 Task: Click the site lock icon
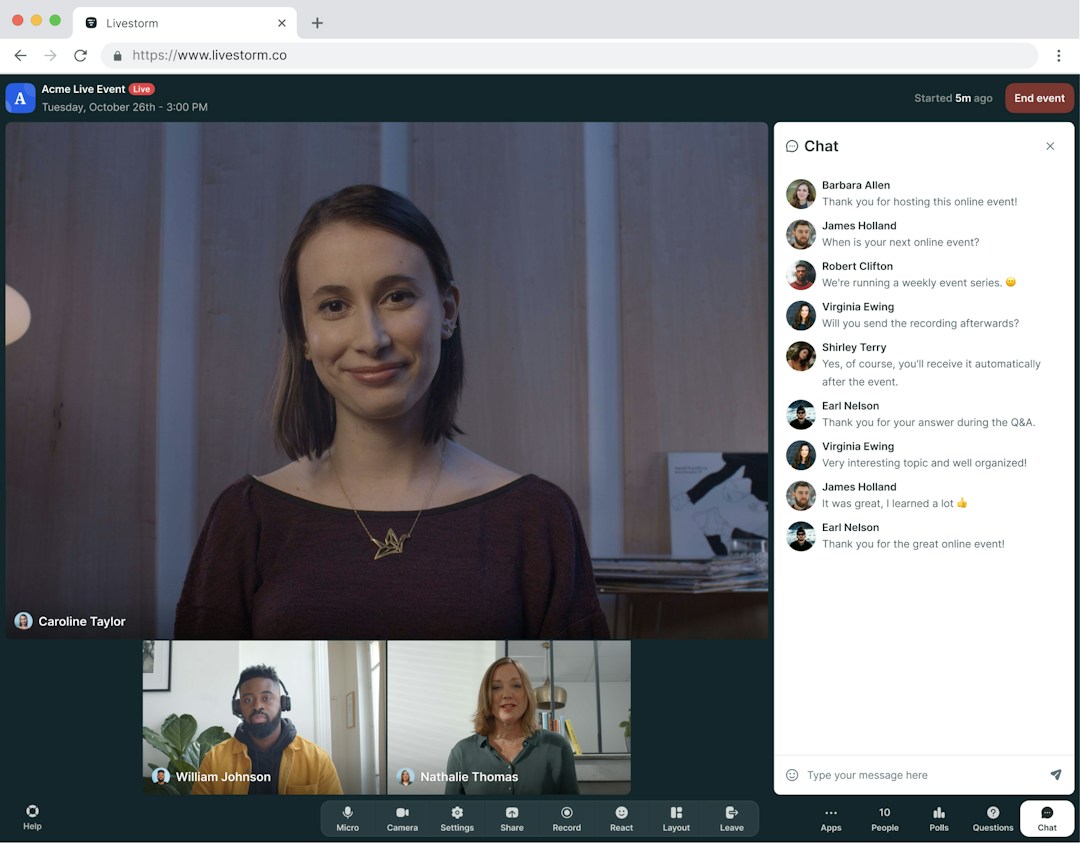[117, 56]
